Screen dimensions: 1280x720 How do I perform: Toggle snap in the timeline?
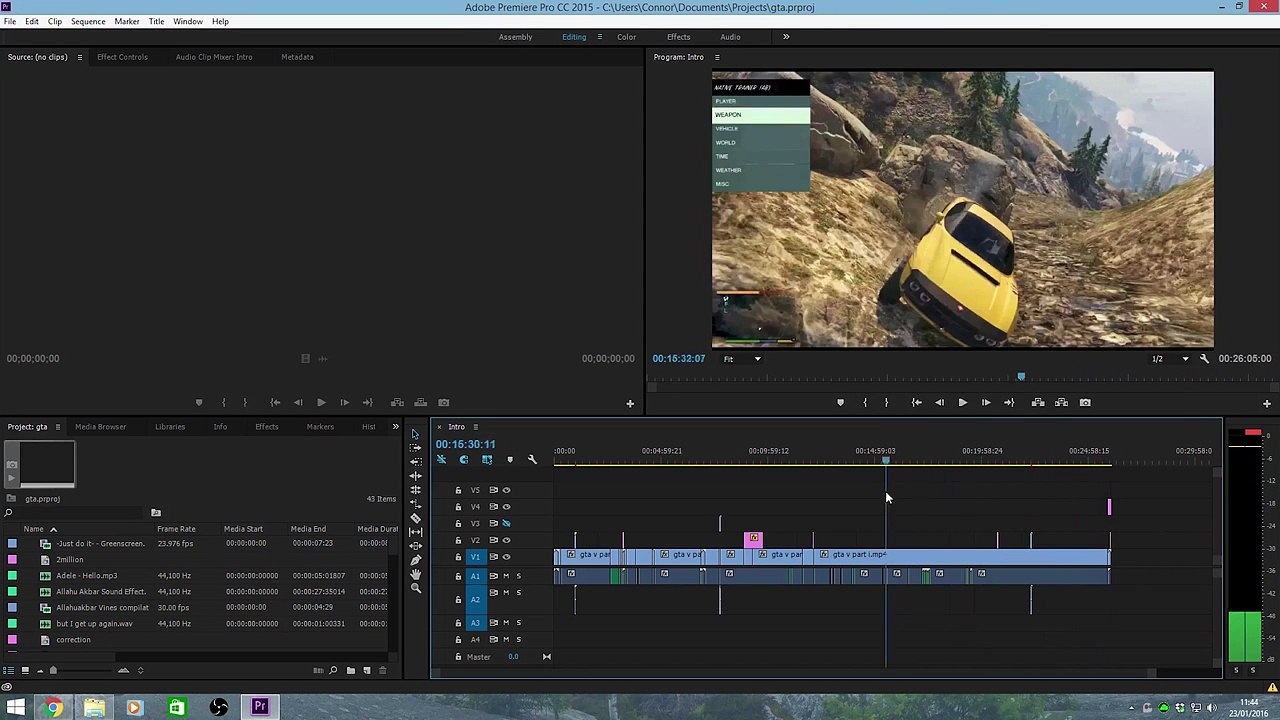pos(464,460)
